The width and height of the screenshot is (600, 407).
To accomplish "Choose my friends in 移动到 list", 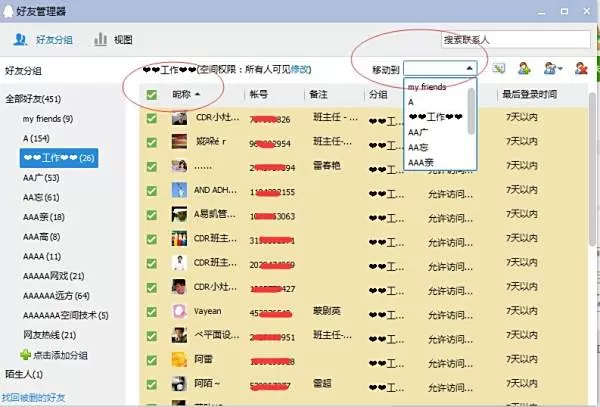I will [x=427, y=87].
